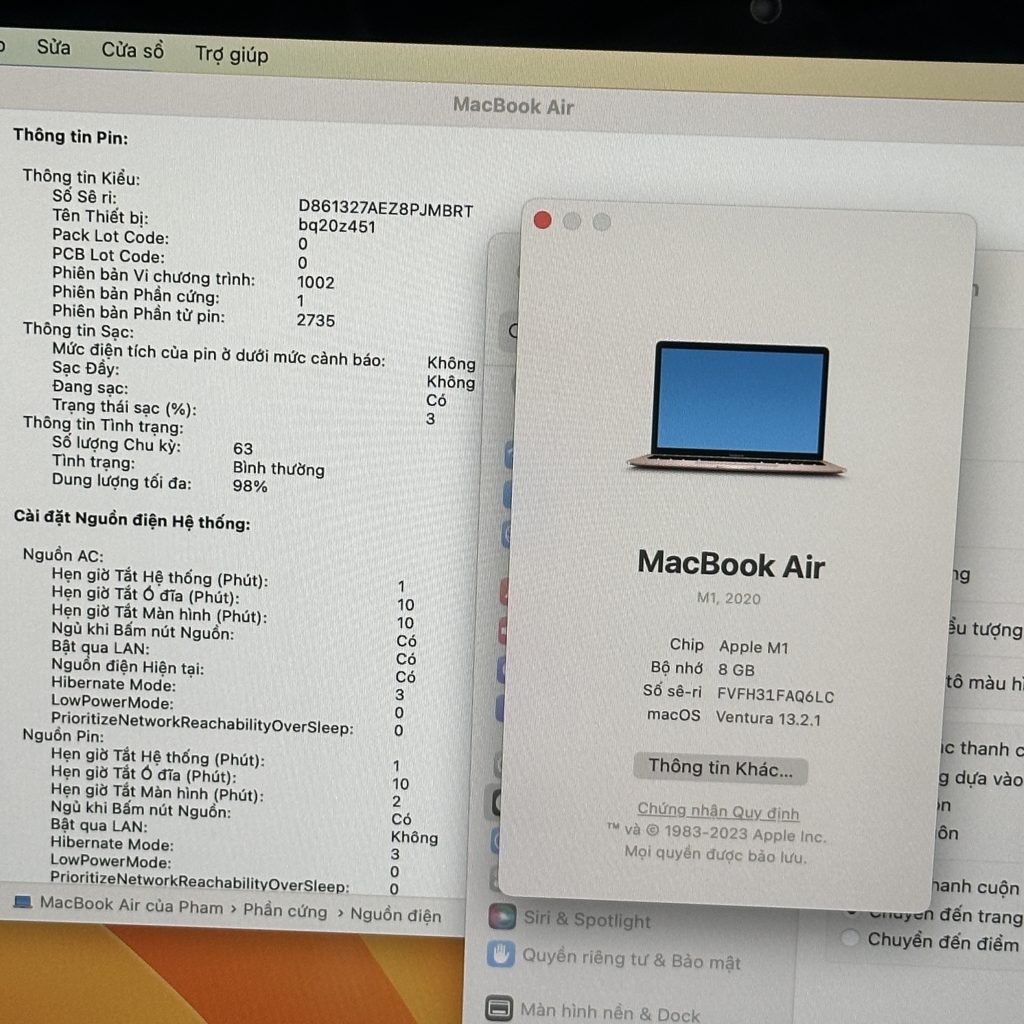Select the Chuyển đến điểm radio option
This screenshot has height=1024, width=1024.
[x=851, y=938]
